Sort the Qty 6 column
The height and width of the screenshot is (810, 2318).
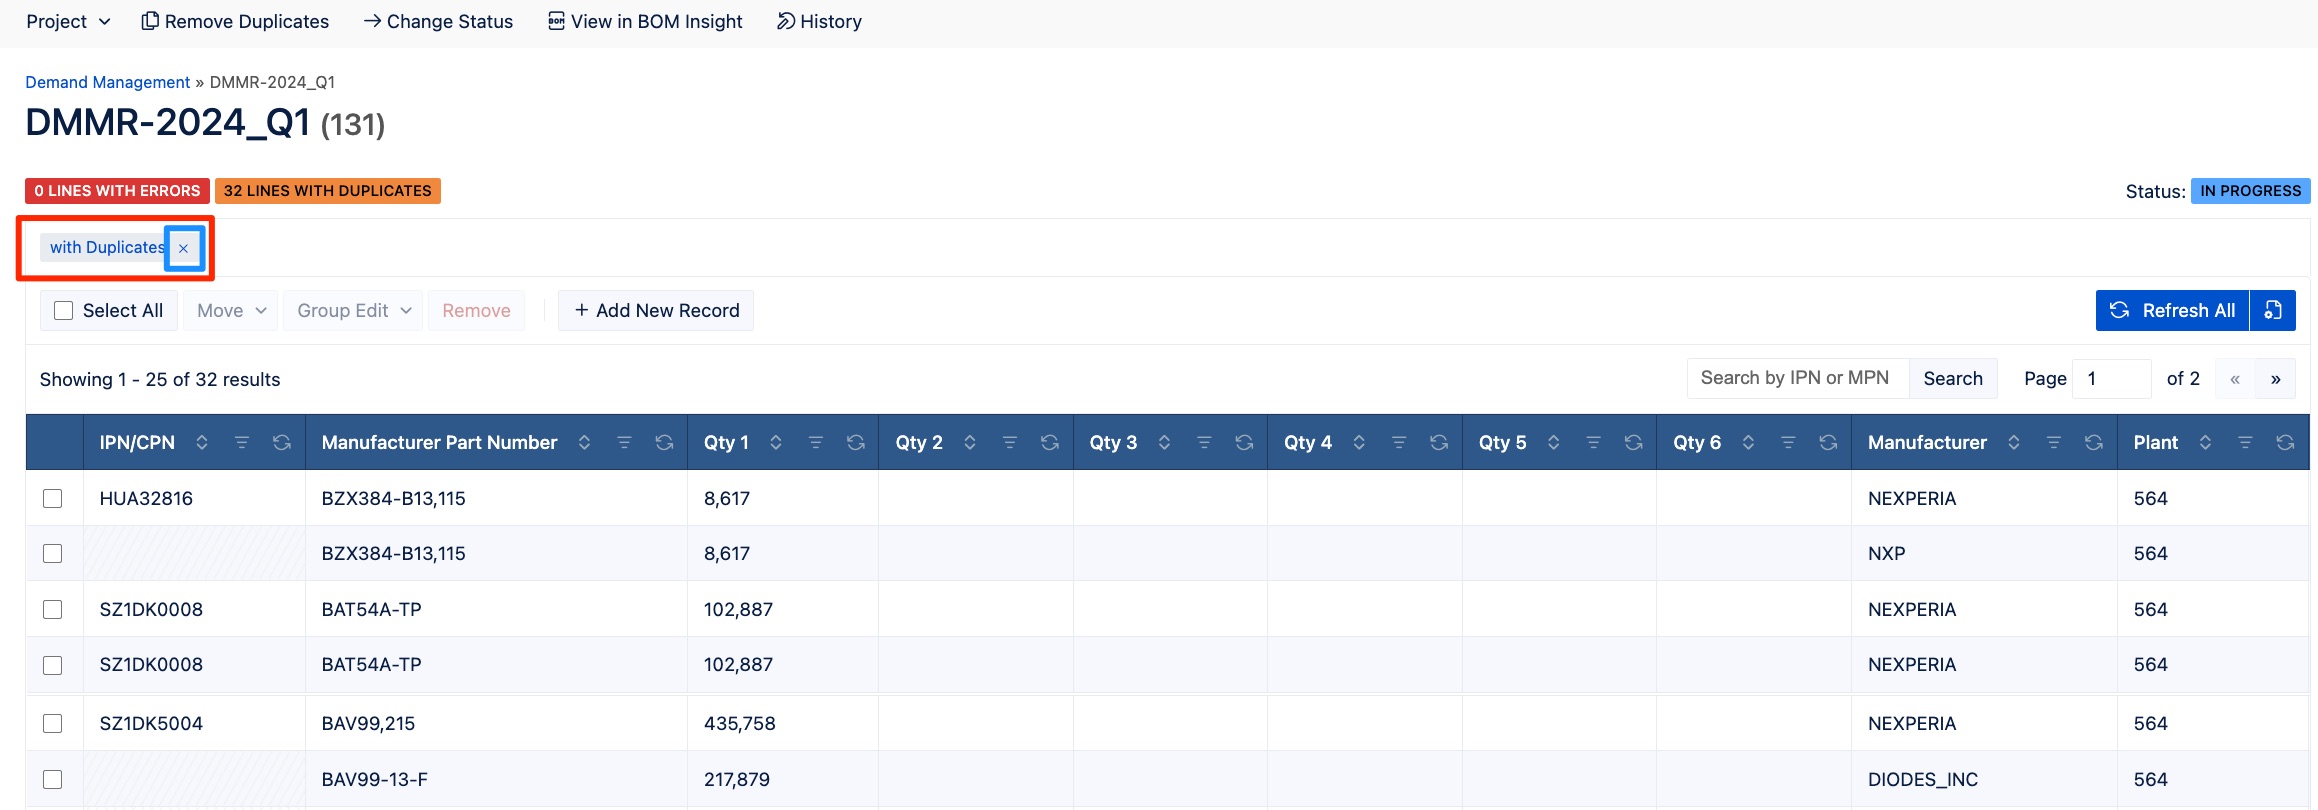point(1748,442)
